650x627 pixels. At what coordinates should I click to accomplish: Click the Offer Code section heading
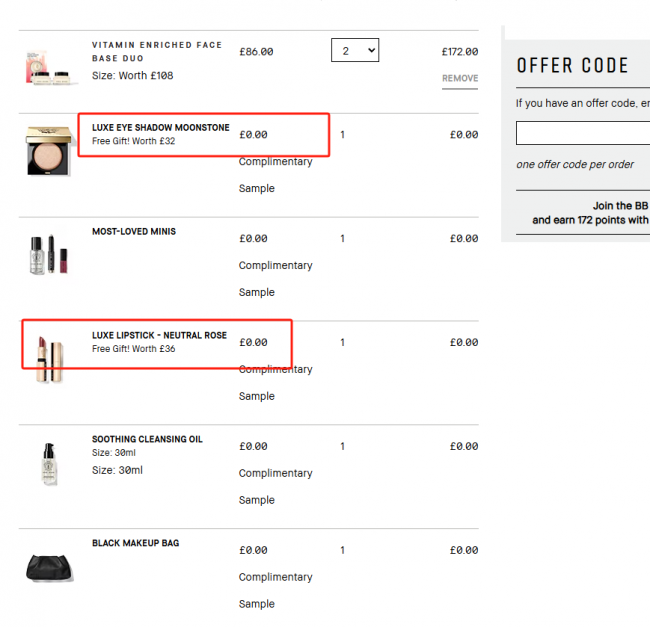pyautogui.click(x=572, y=65)
